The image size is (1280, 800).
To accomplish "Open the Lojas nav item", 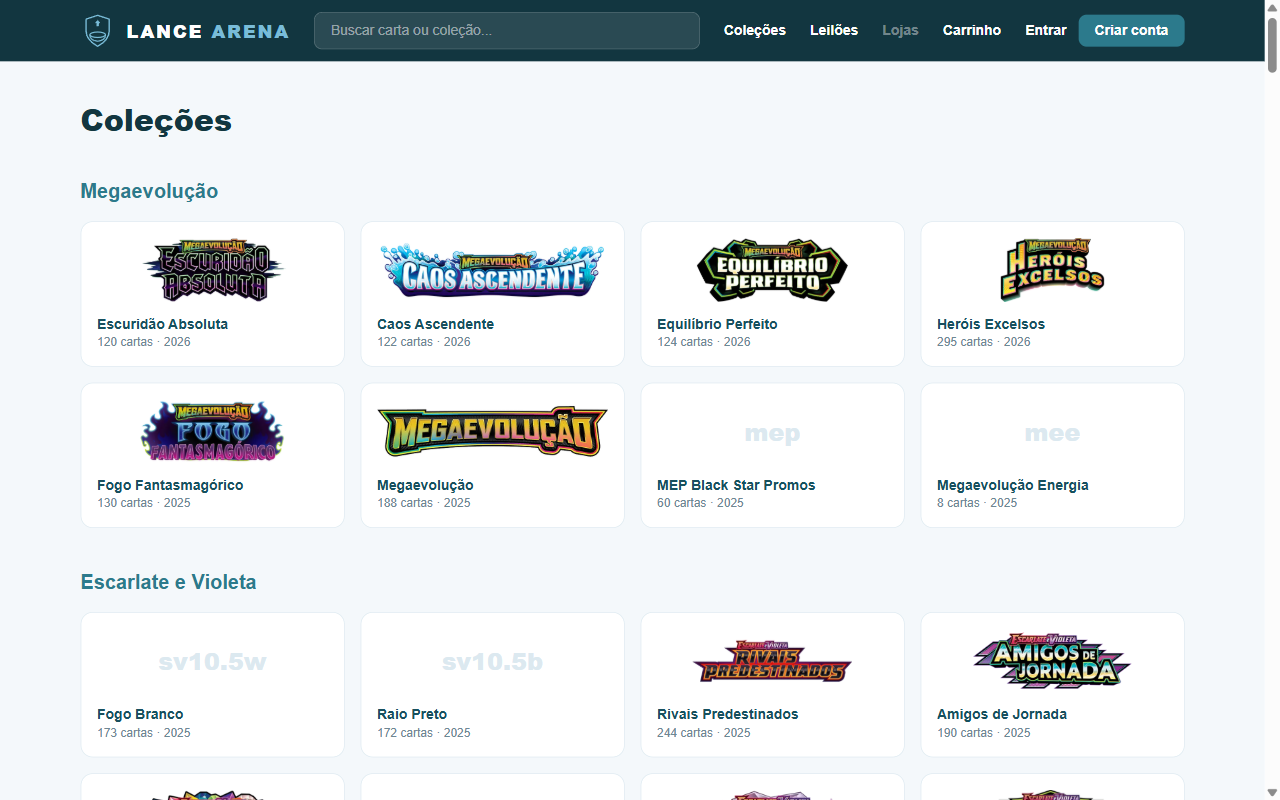I will [900, 30].
